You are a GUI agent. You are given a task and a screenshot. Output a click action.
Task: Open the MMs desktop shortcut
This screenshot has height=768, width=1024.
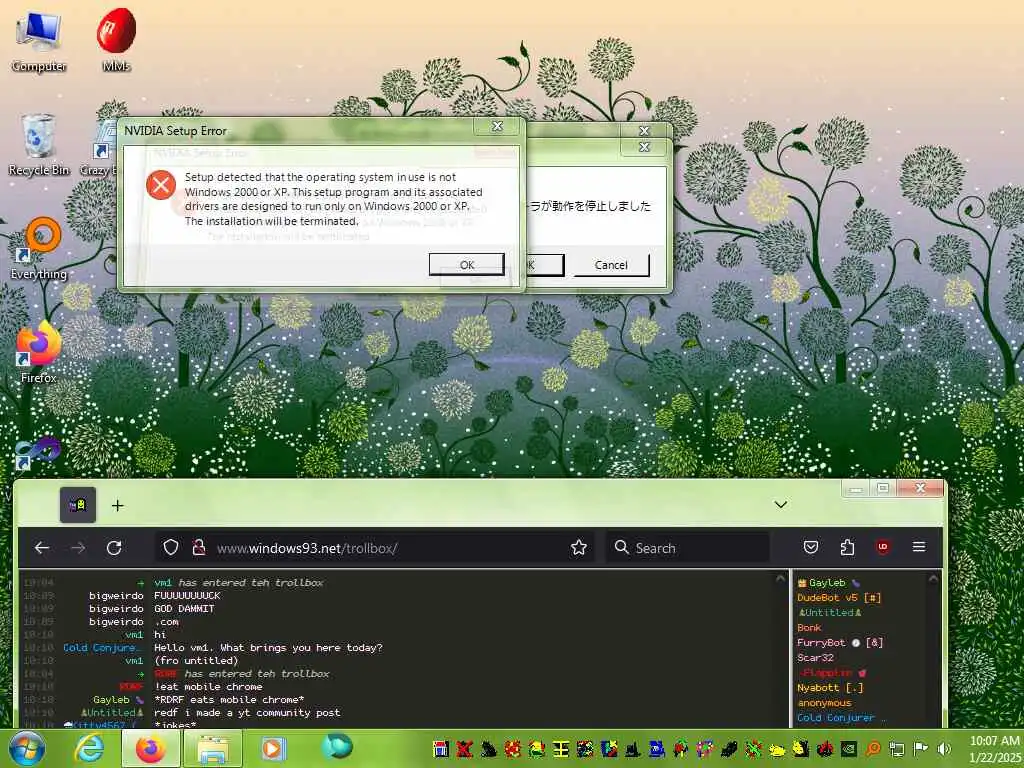pyautogui.click(x=116, y=40)
